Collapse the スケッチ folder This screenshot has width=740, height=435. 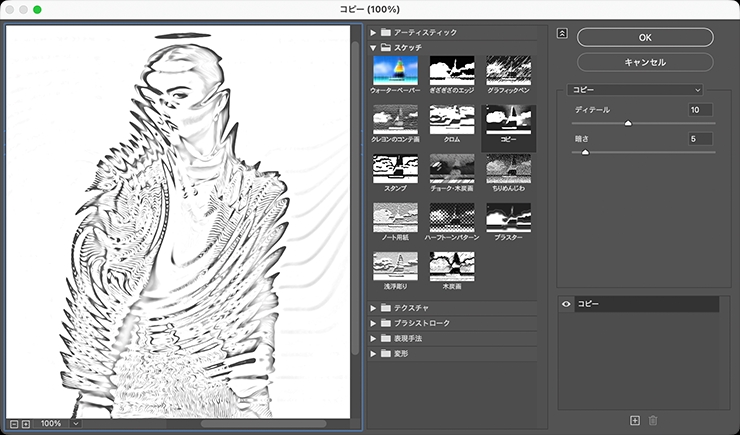coord(374,47)
